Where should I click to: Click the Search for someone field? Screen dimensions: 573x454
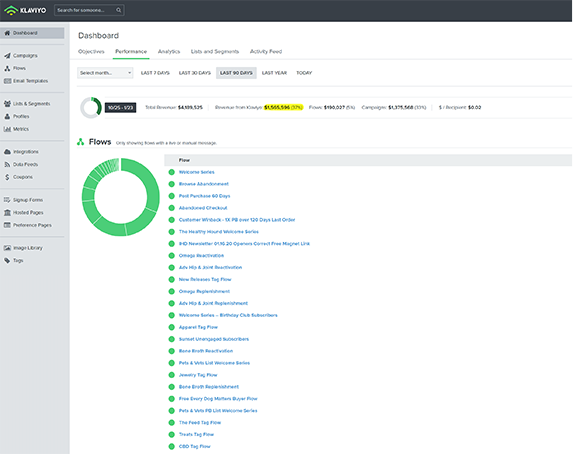click(89, 10)
